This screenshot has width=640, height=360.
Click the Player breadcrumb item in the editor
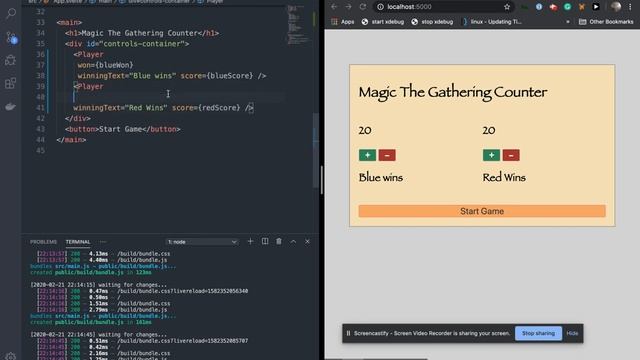click(214, 2)
